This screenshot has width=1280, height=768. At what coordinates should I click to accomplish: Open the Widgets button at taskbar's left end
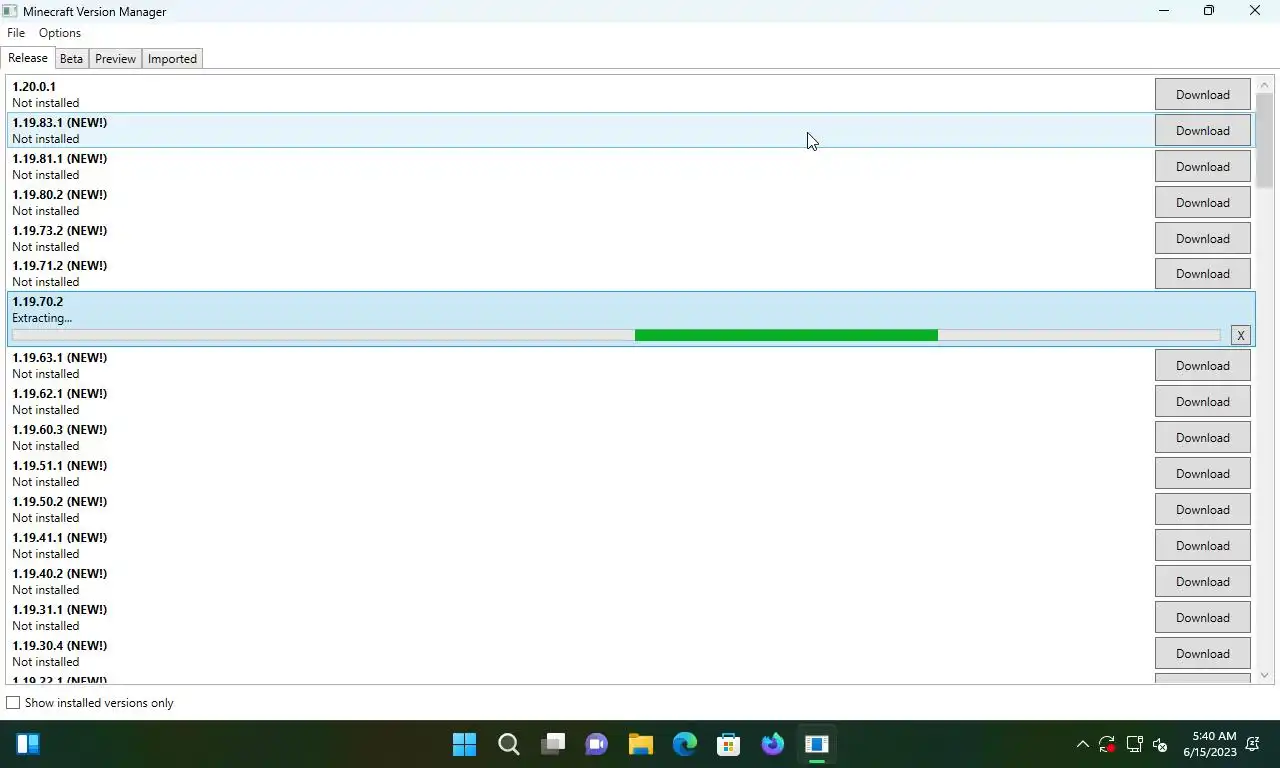pos(28,744)
